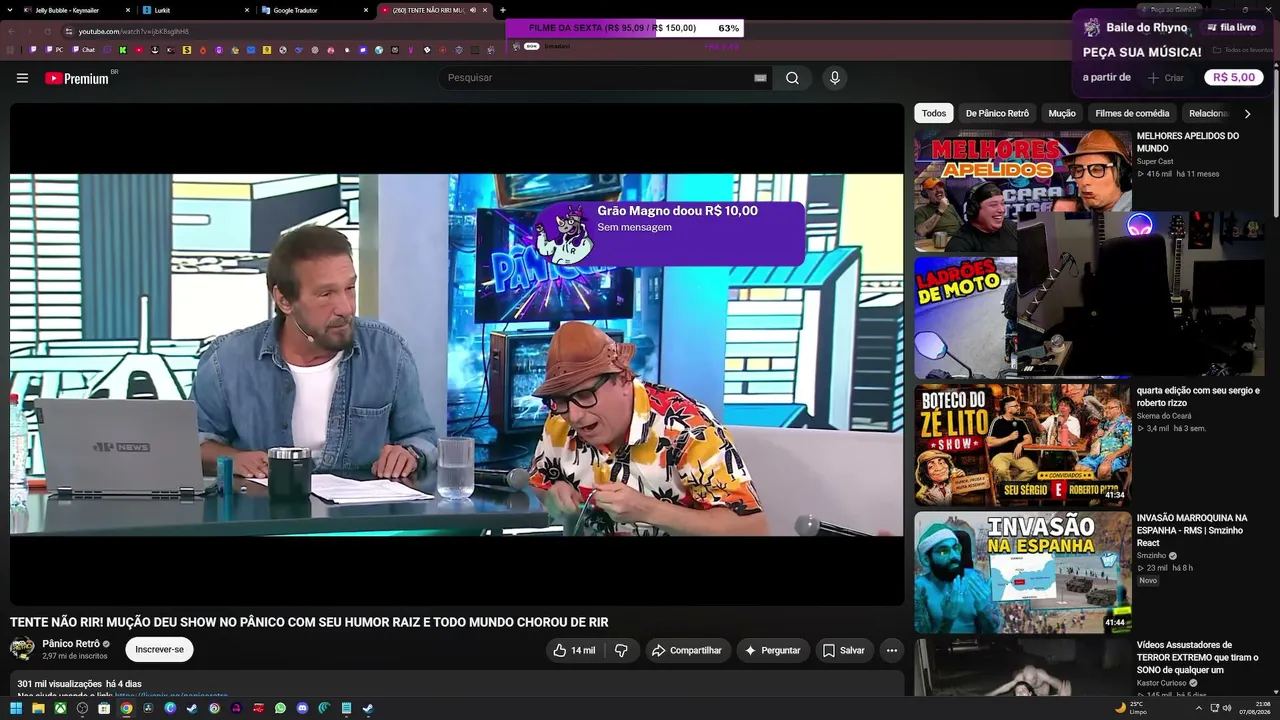Open the system clock and date

point(1254,708)
